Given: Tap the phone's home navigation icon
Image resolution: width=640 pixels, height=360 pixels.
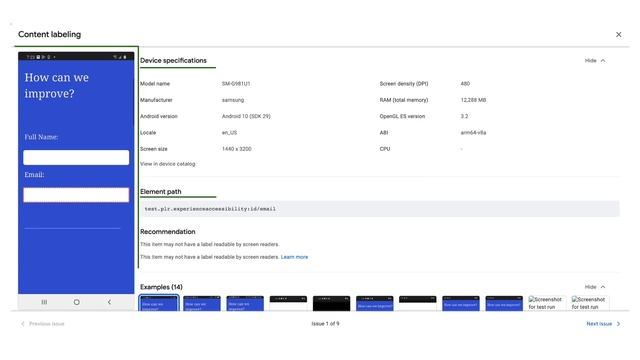Looking at the screenshot, I should (76, 302).
